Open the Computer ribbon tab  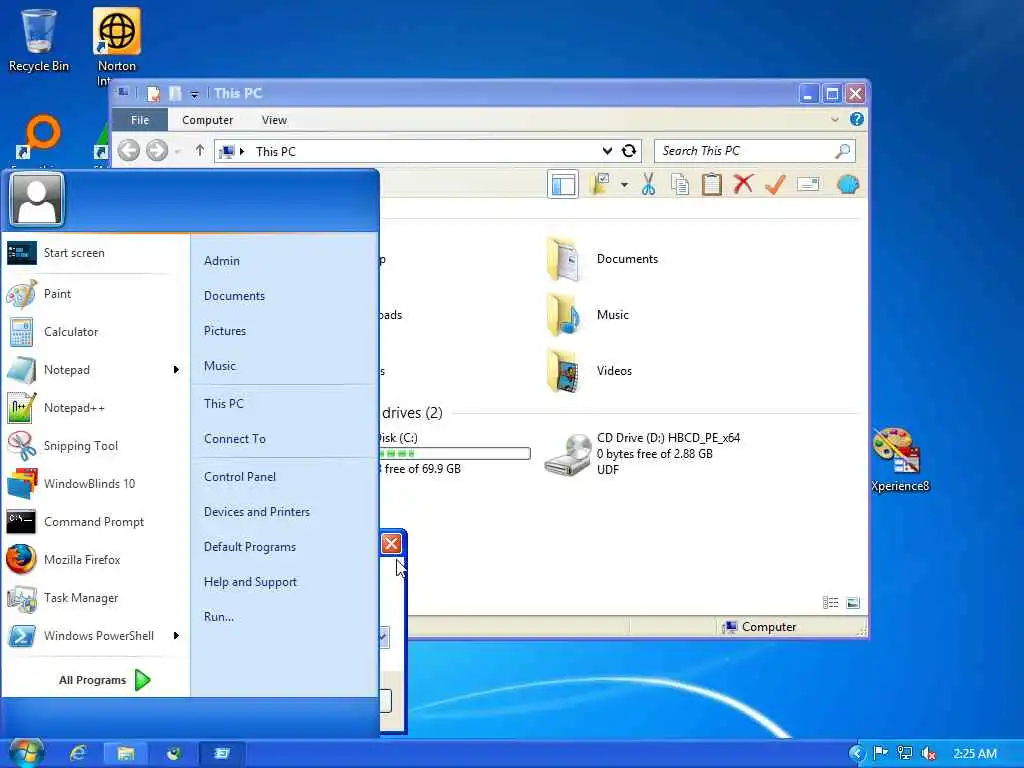point(208,120)
